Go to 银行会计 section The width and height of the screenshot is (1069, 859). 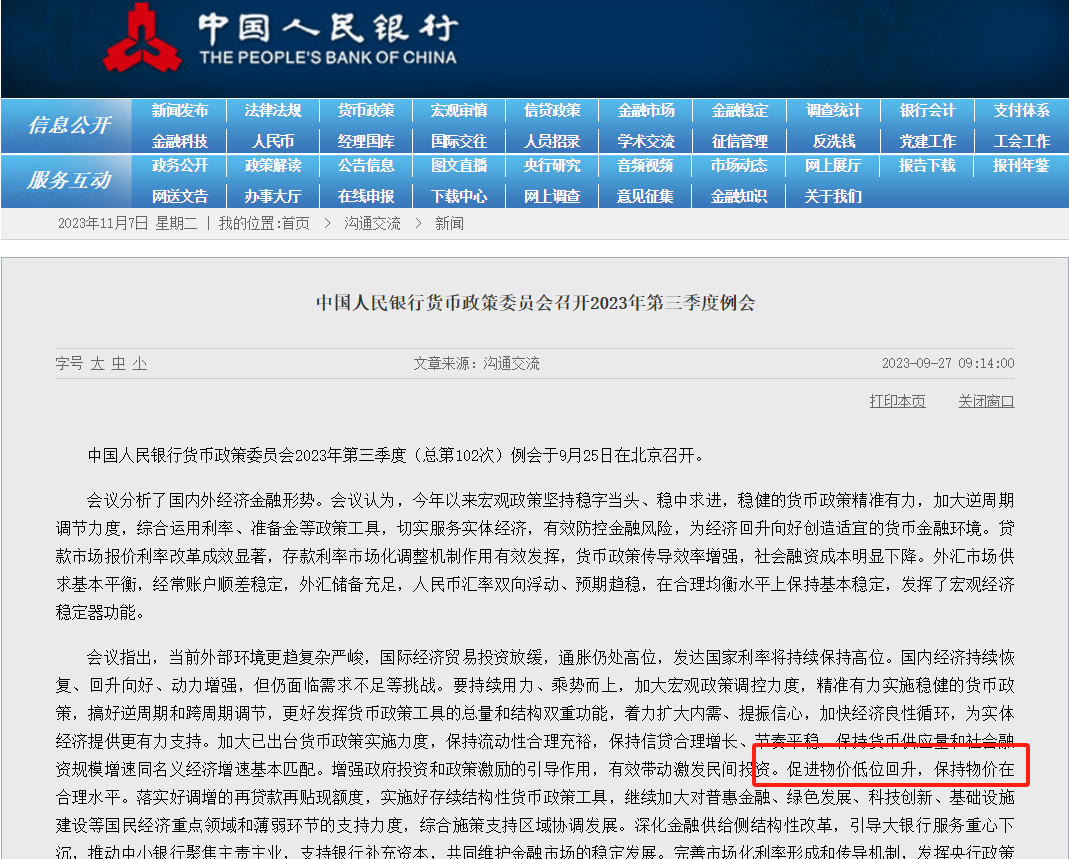(x=927, y=110)
